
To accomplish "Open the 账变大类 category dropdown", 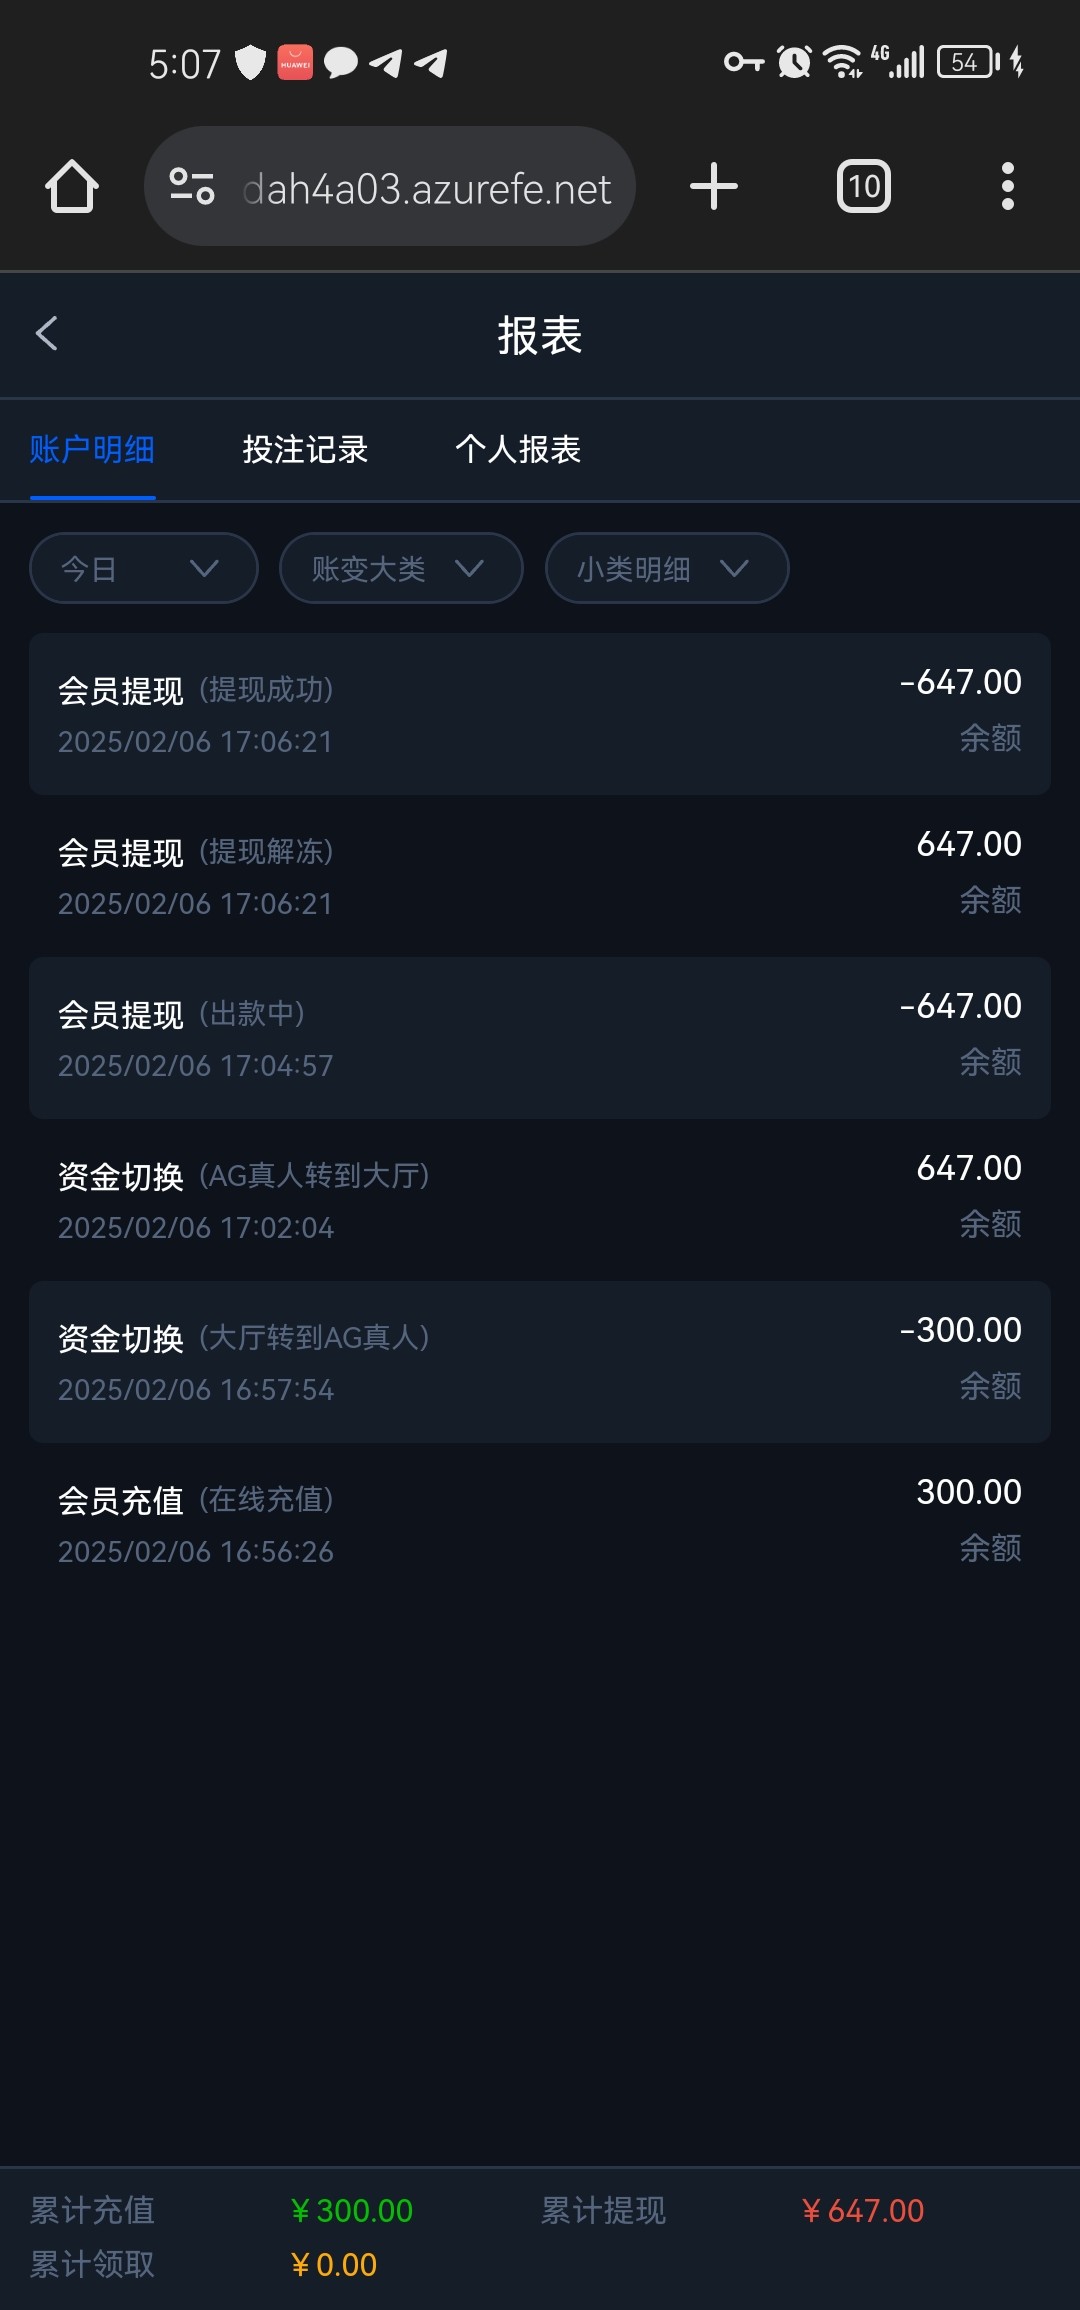I will click(x=401, y=568).
